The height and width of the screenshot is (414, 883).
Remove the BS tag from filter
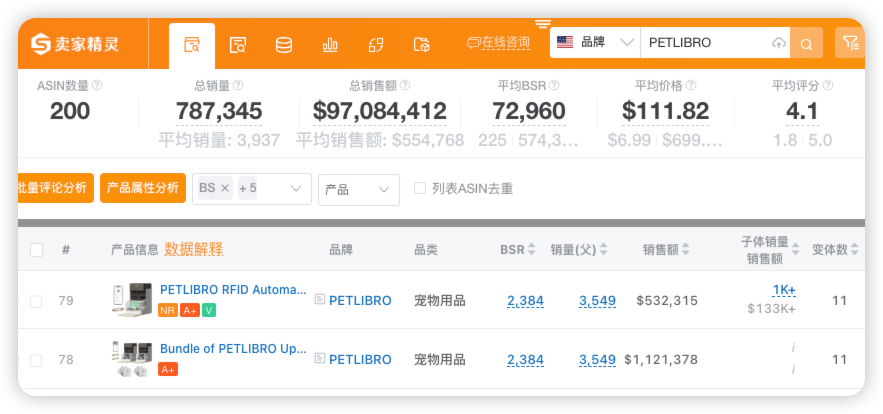(225, 188)
